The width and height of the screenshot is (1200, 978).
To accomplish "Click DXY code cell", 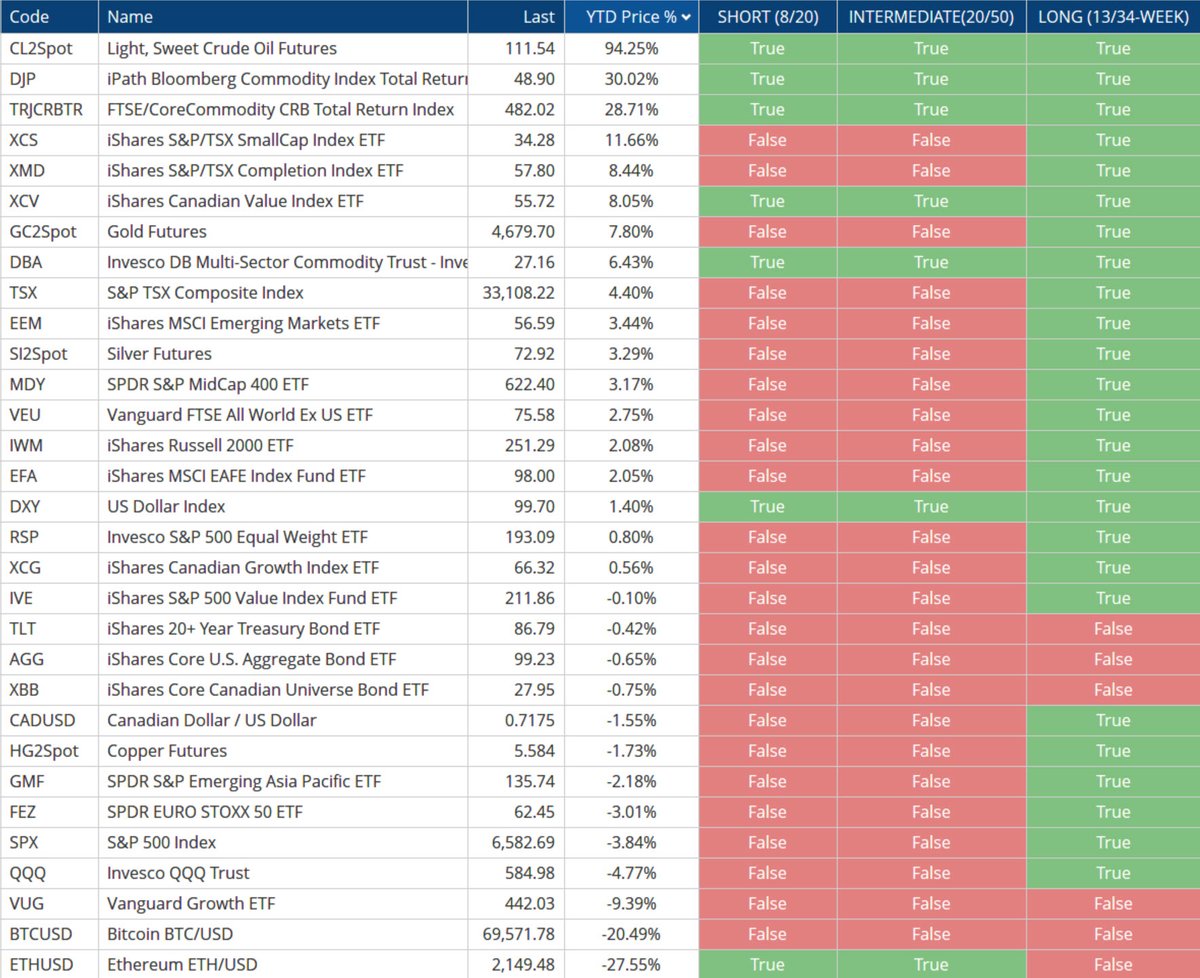I will point(49,506).
